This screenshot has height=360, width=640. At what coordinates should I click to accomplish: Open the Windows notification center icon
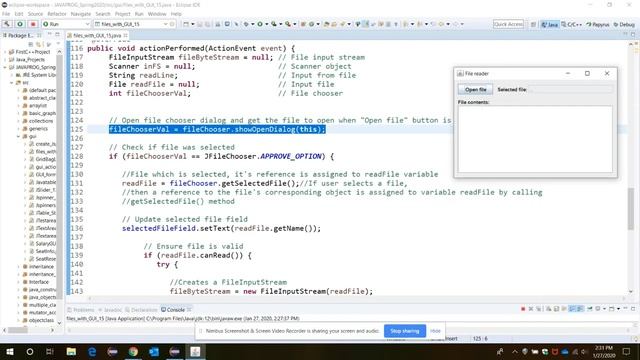point(627,351)
